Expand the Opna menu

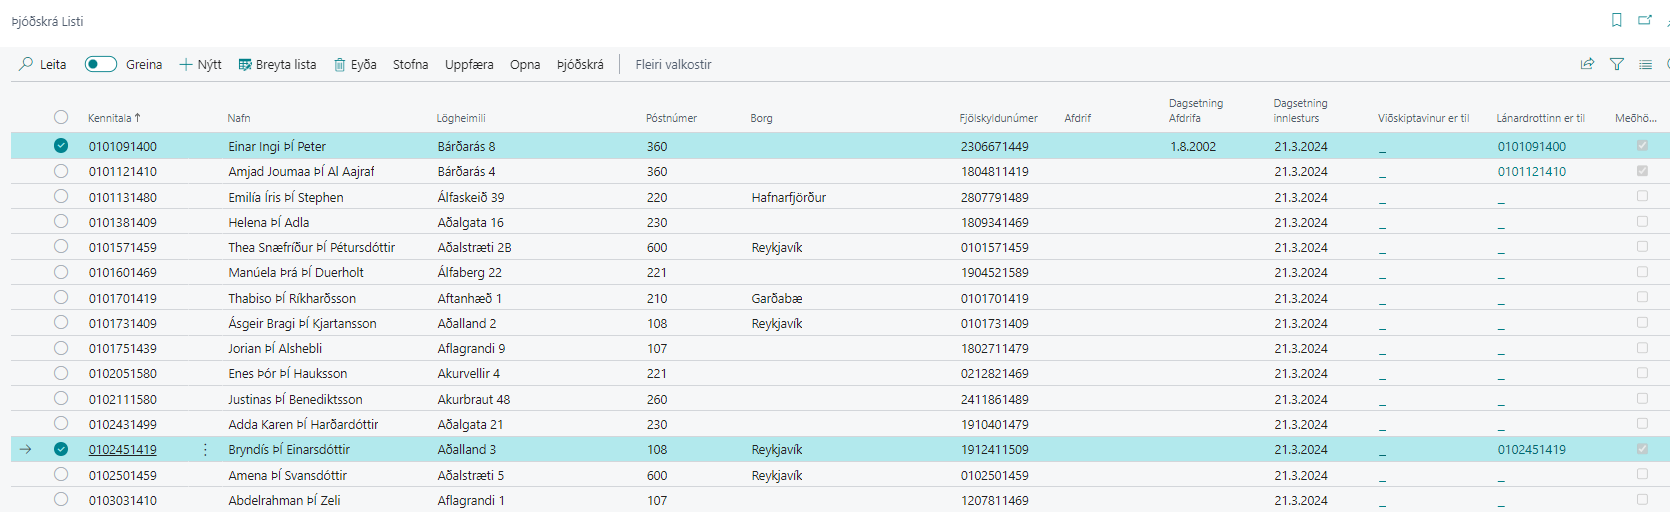point(525,64)
